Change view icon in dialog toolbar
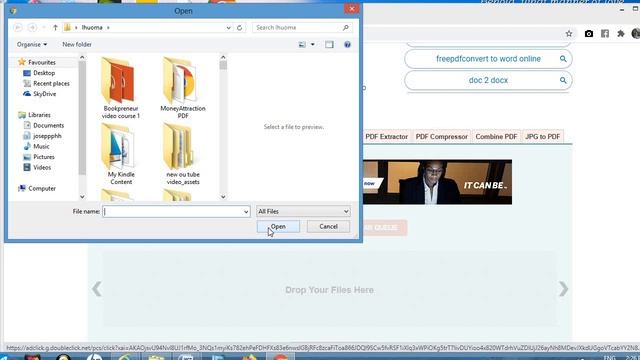 [x=302, y=44]
